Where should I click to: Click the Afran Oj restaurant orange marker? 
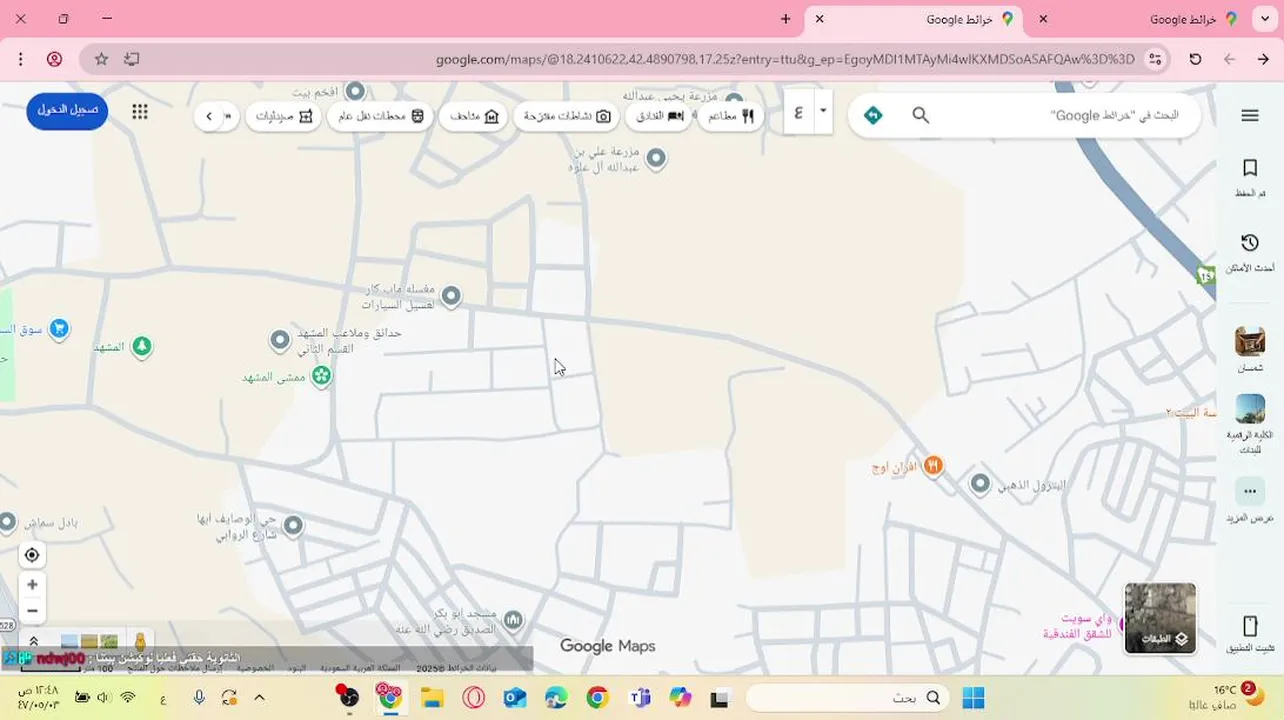(932, 465)
